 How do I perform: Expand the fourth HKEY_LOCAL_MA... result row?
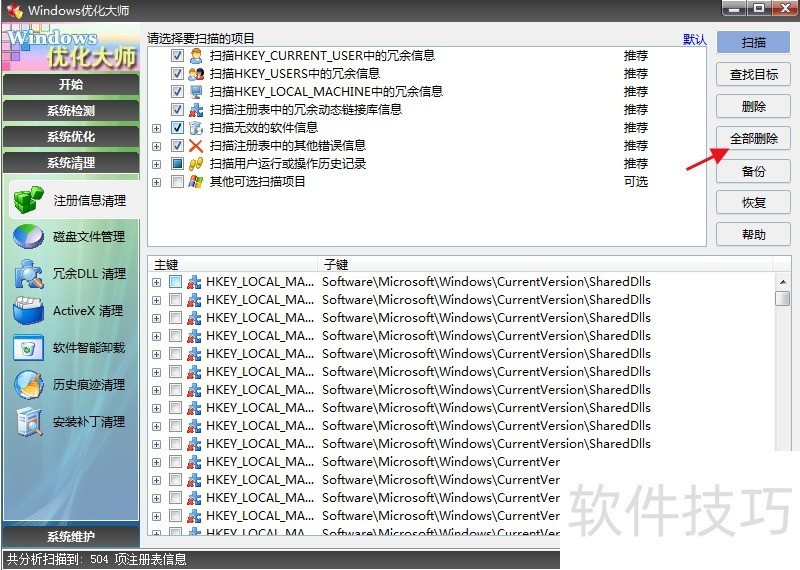click(157, 336)
